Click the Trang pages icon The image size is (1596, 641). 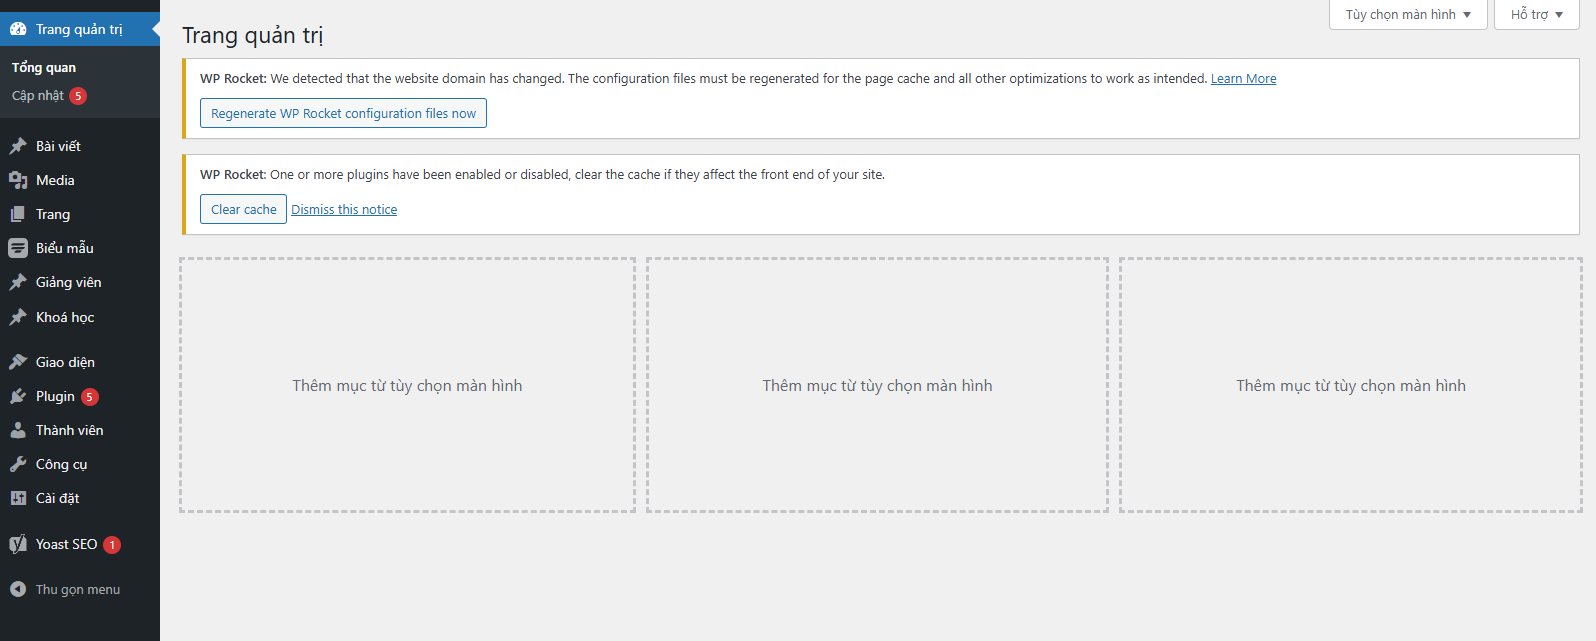coord(18,214)
